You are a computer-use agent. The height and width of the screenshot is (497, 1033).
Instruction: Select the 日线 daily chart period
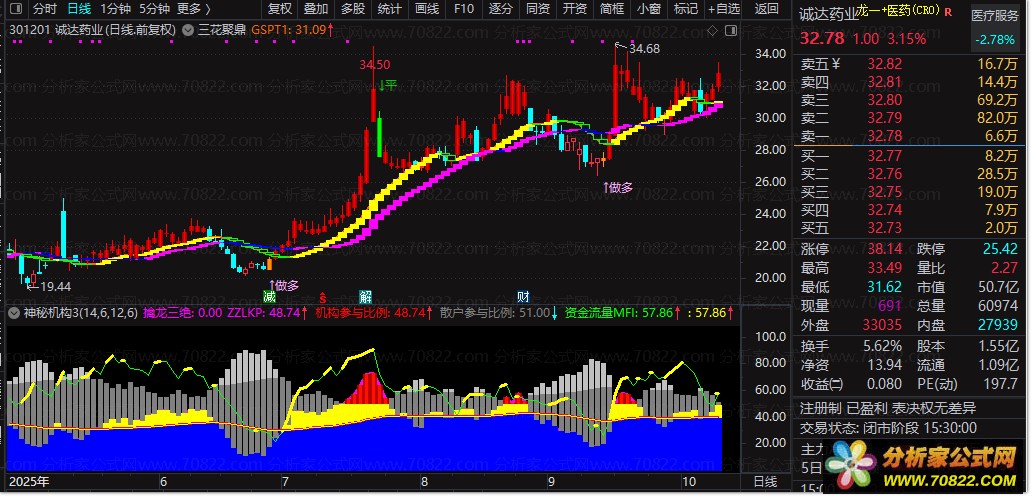click(x=80, y=9)
